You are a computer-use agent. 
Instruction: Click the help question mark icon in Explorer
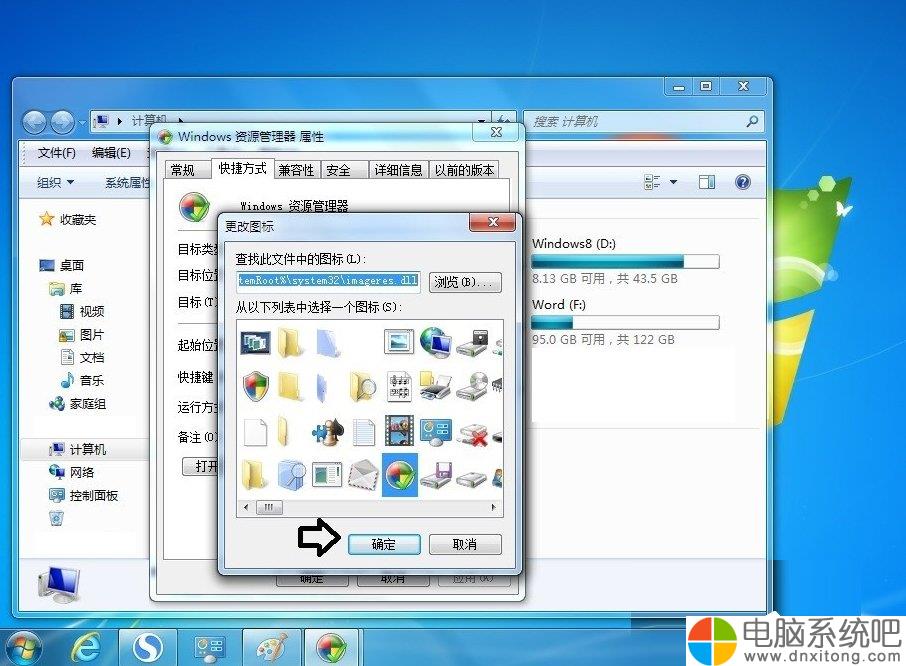pos(742,183)
